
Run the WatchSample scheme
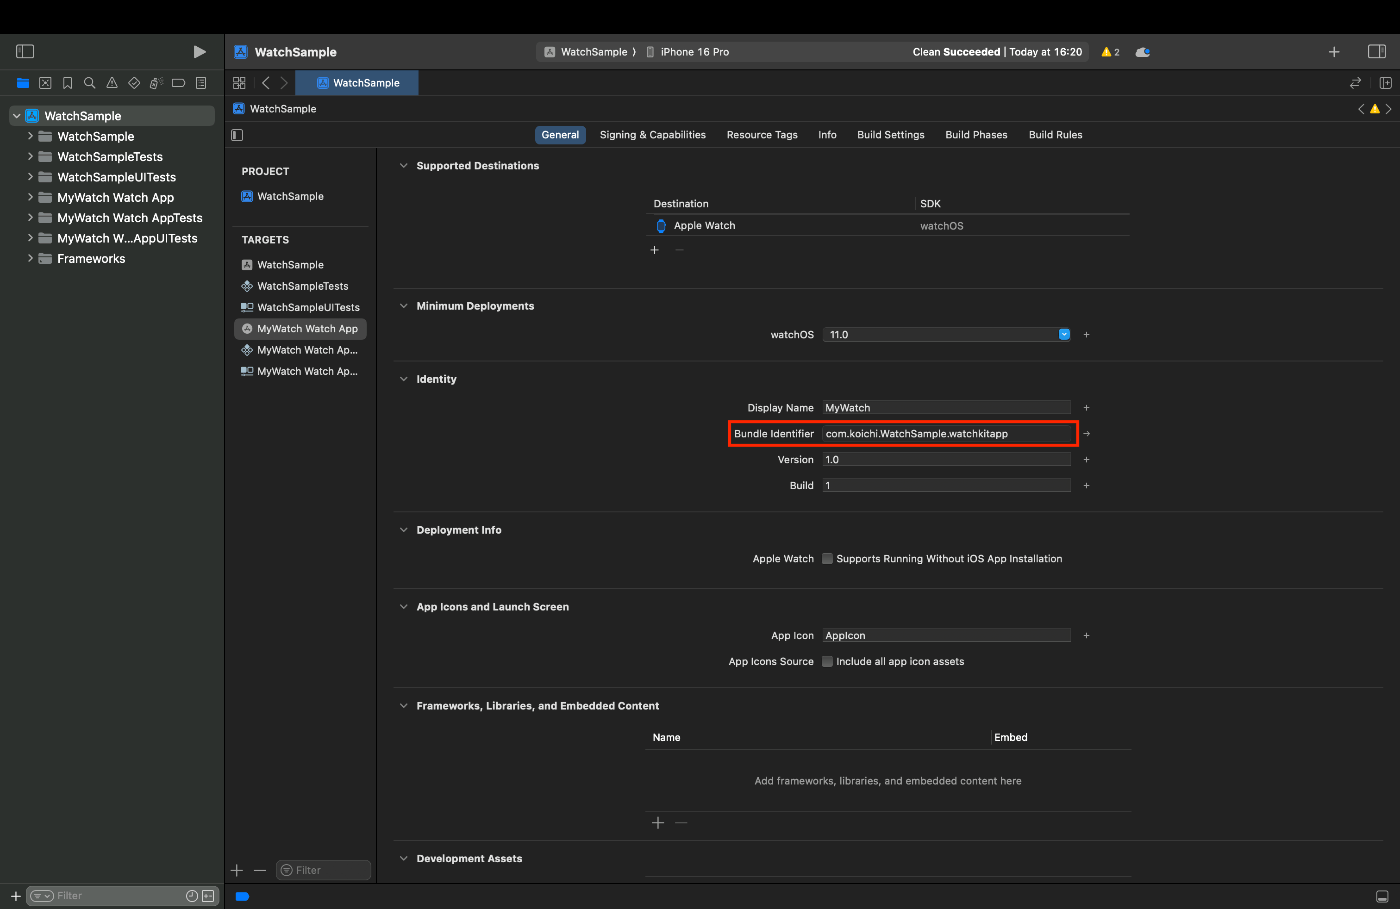point(199,51)
